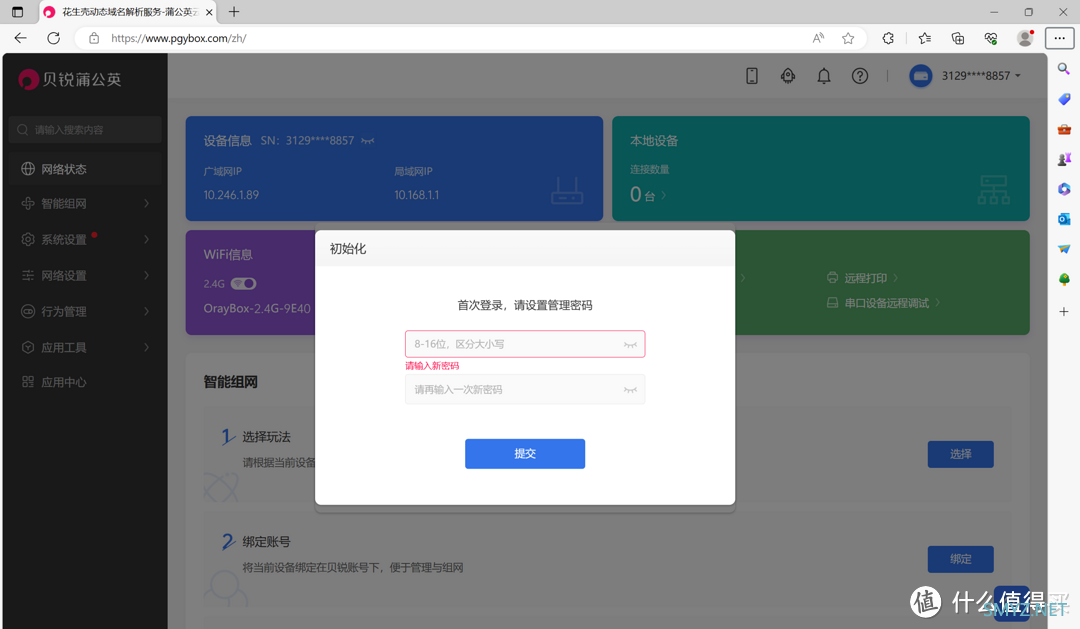
Task: Click the 贝锐蒲公英 logo
Action: click(70, 79)
